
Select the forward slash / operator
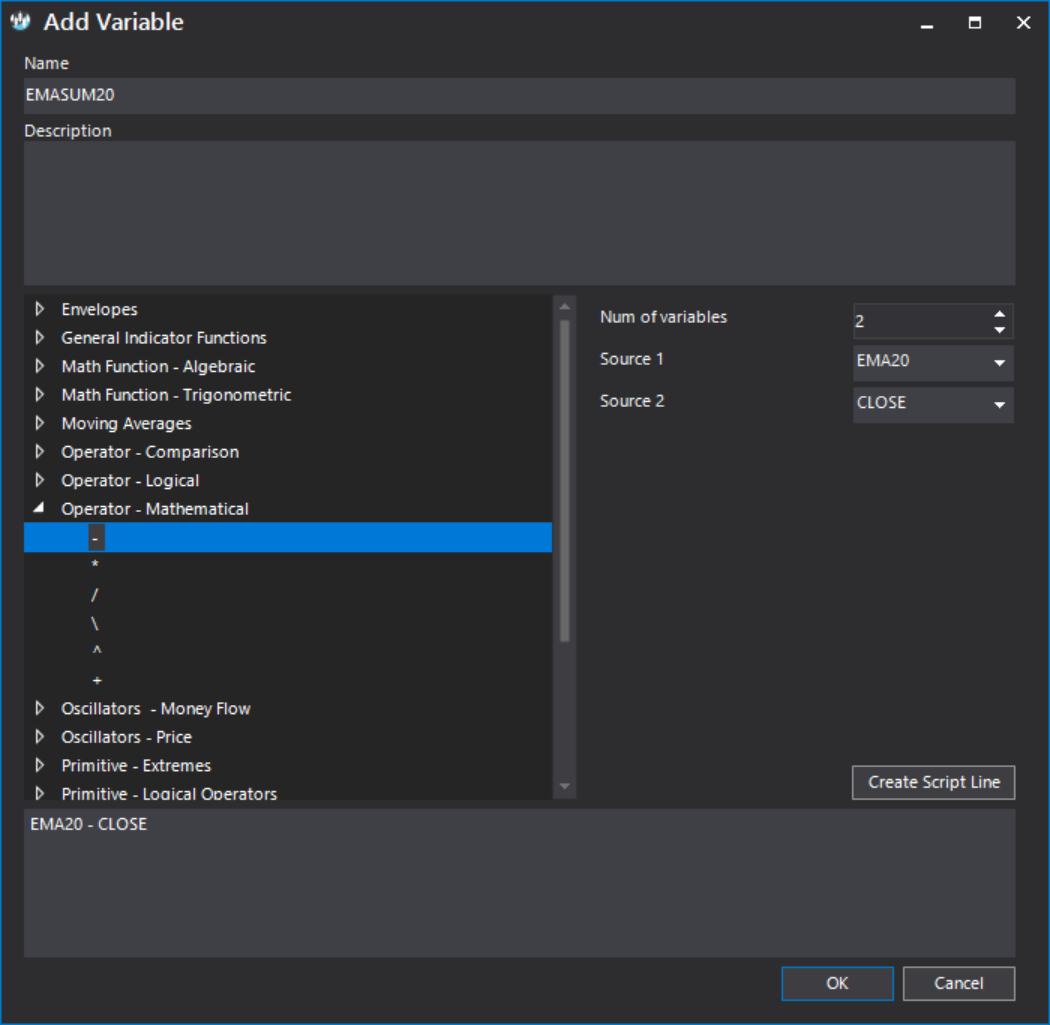tap(95, 595)
